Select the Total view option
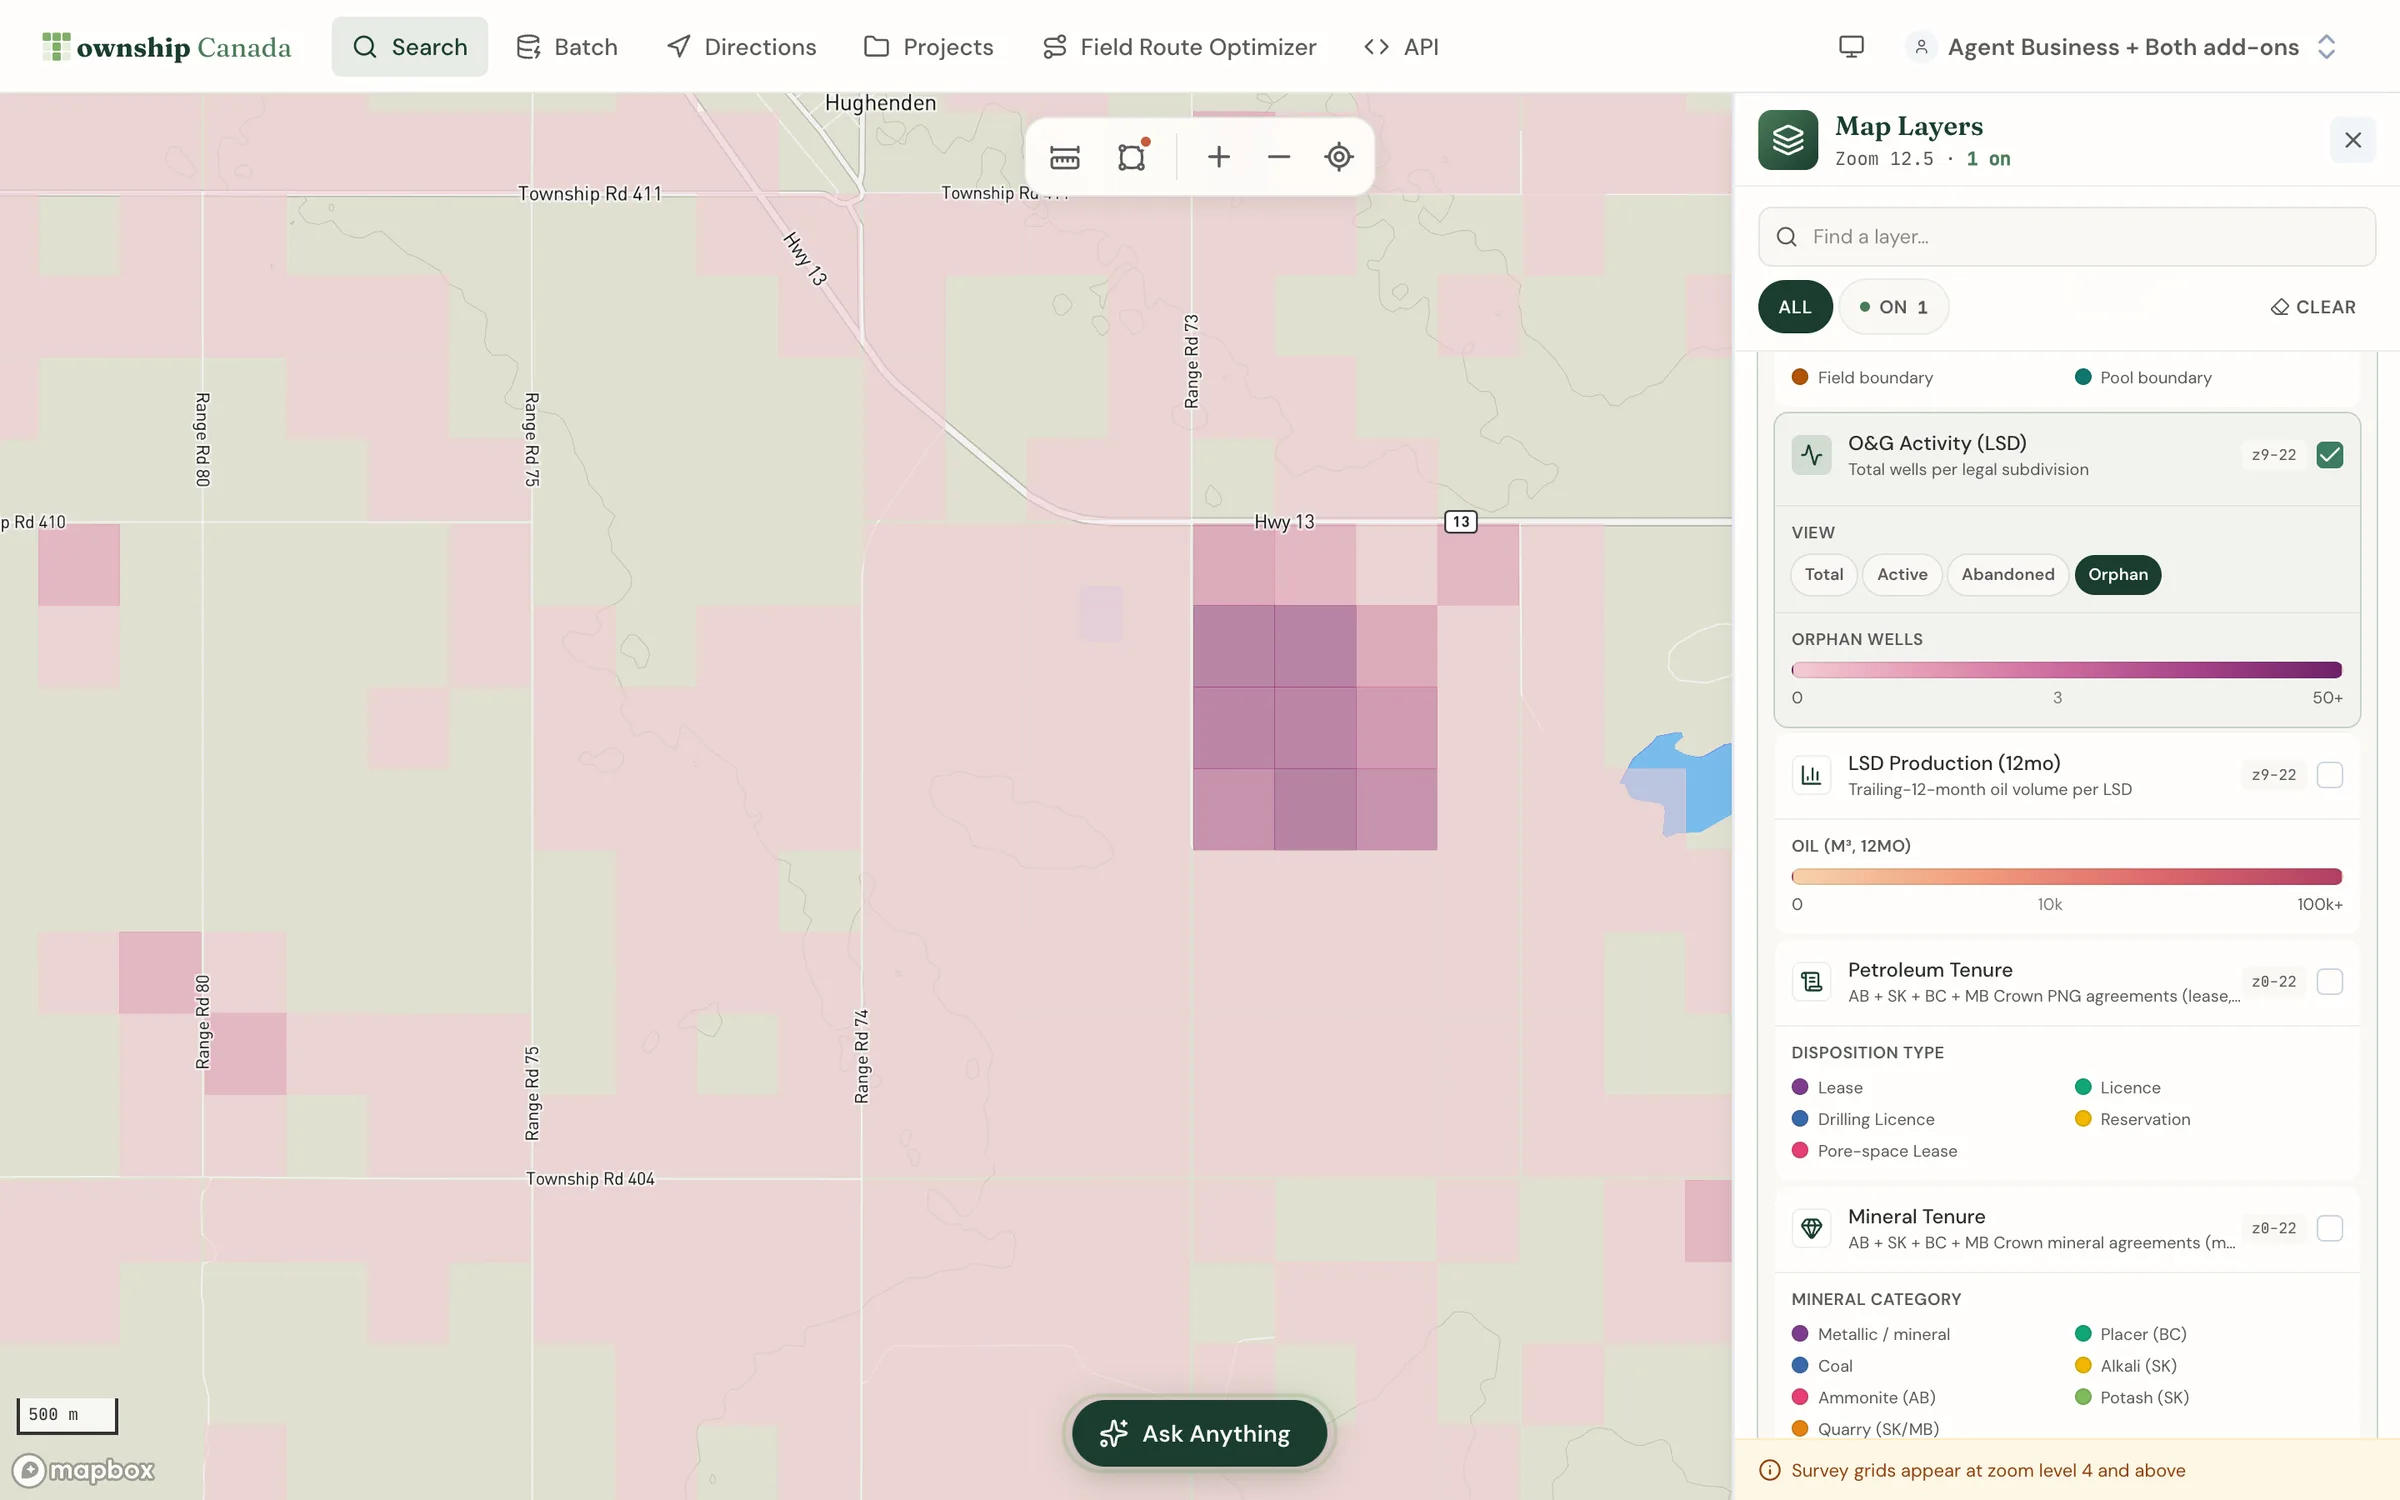 [1823, 575]
